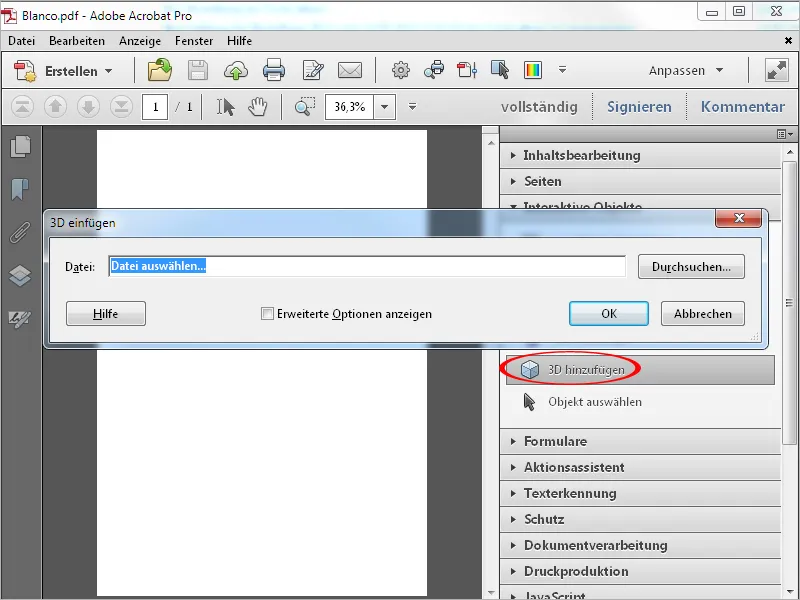
Task: Expand the Texterkennung section
Action: pyautogui.click(x=640, y=493)
